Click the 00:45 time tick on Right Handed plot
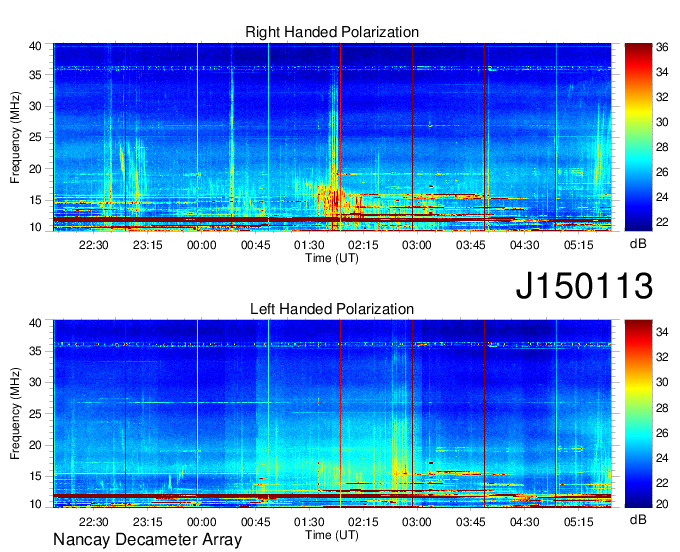Screen dimensions: 680x552 255,245
